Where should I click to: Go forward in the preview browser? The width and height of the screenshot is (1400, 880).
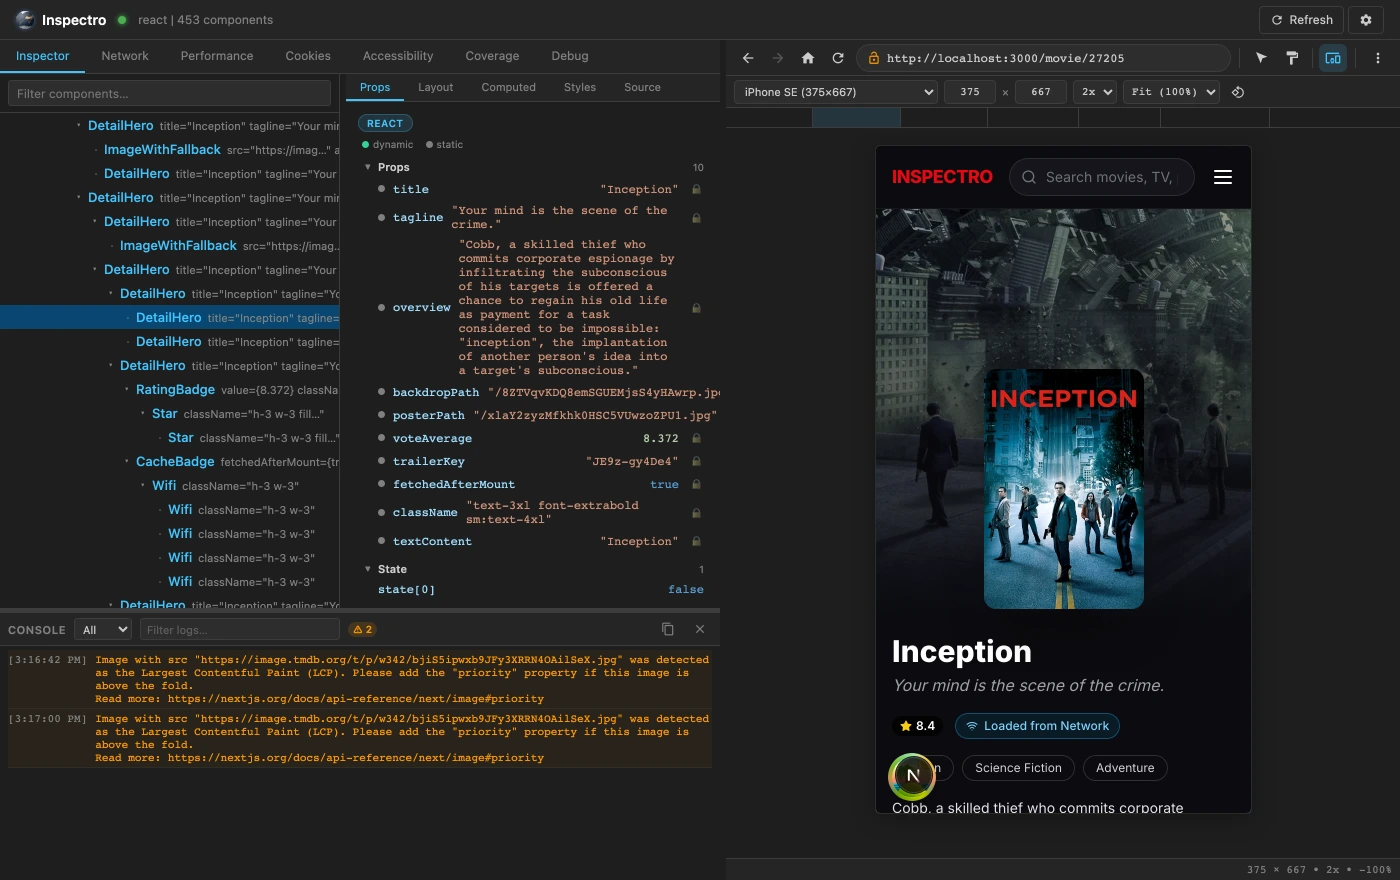[x=778, y=58]
